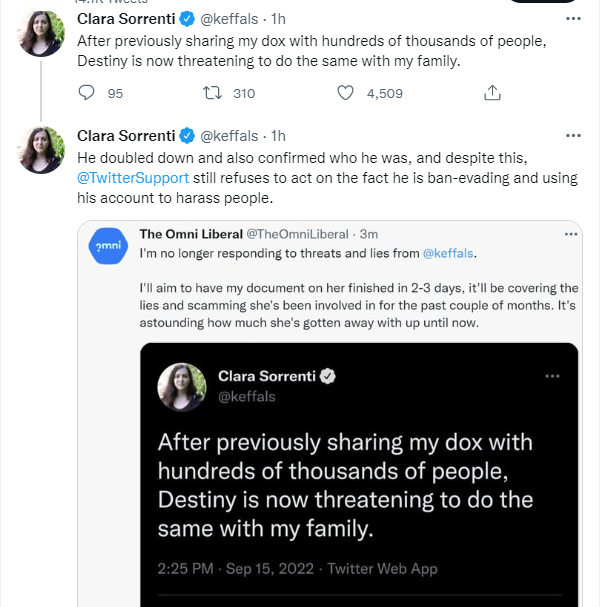Share the first tweet via share icon
The width and height of the screenshot is (615, 607).
(x=491, y=93)
